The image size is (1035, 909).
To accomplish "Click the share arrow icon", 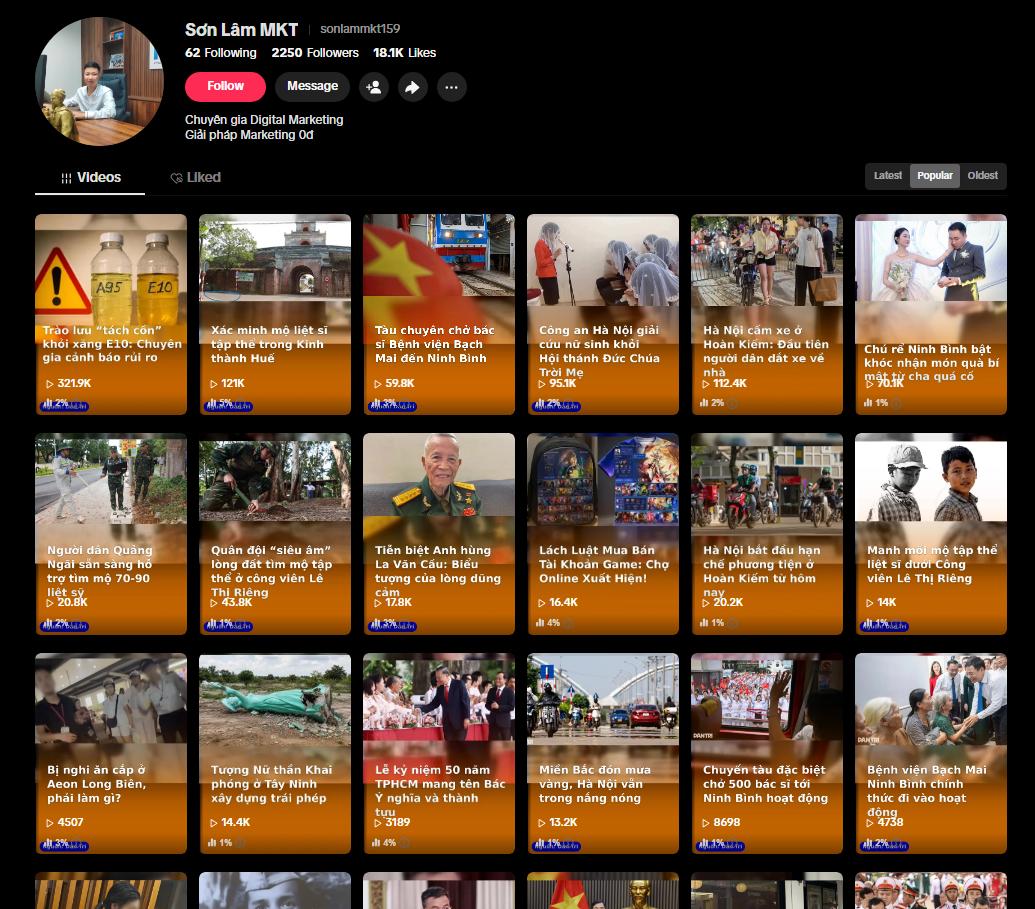I will 413,87.
